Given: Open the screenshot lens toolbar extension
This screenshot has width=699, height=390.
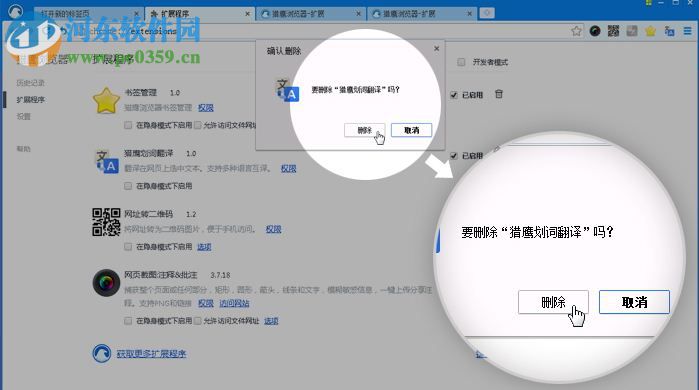Looking at the screenshot, I should [x=595, y=31].
